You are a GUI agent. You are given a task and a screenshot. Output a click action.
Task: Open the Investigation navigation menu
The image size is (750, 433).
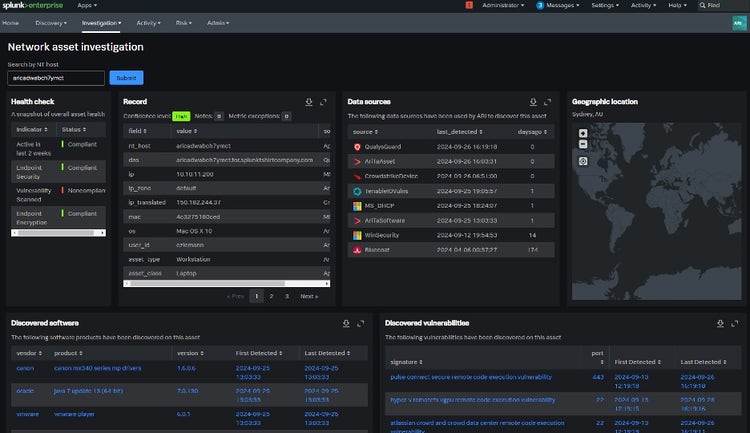point(101,21)
